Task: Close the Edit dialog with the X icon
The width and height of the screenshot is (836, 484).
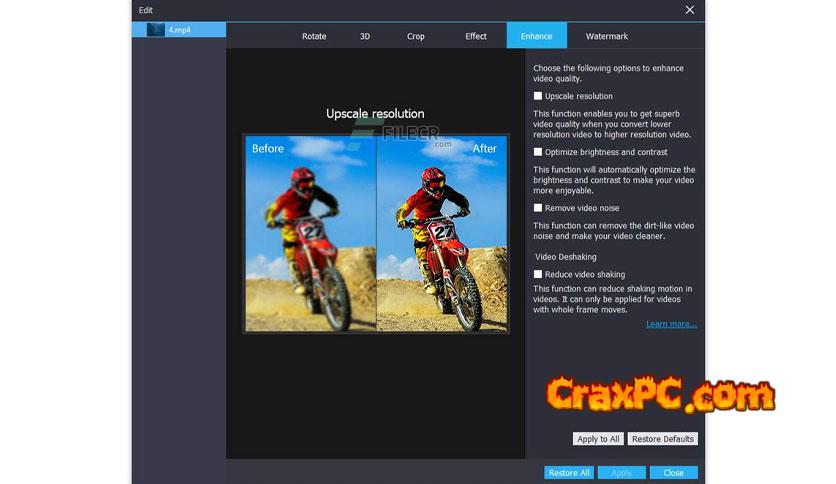Action: point(689,10)
